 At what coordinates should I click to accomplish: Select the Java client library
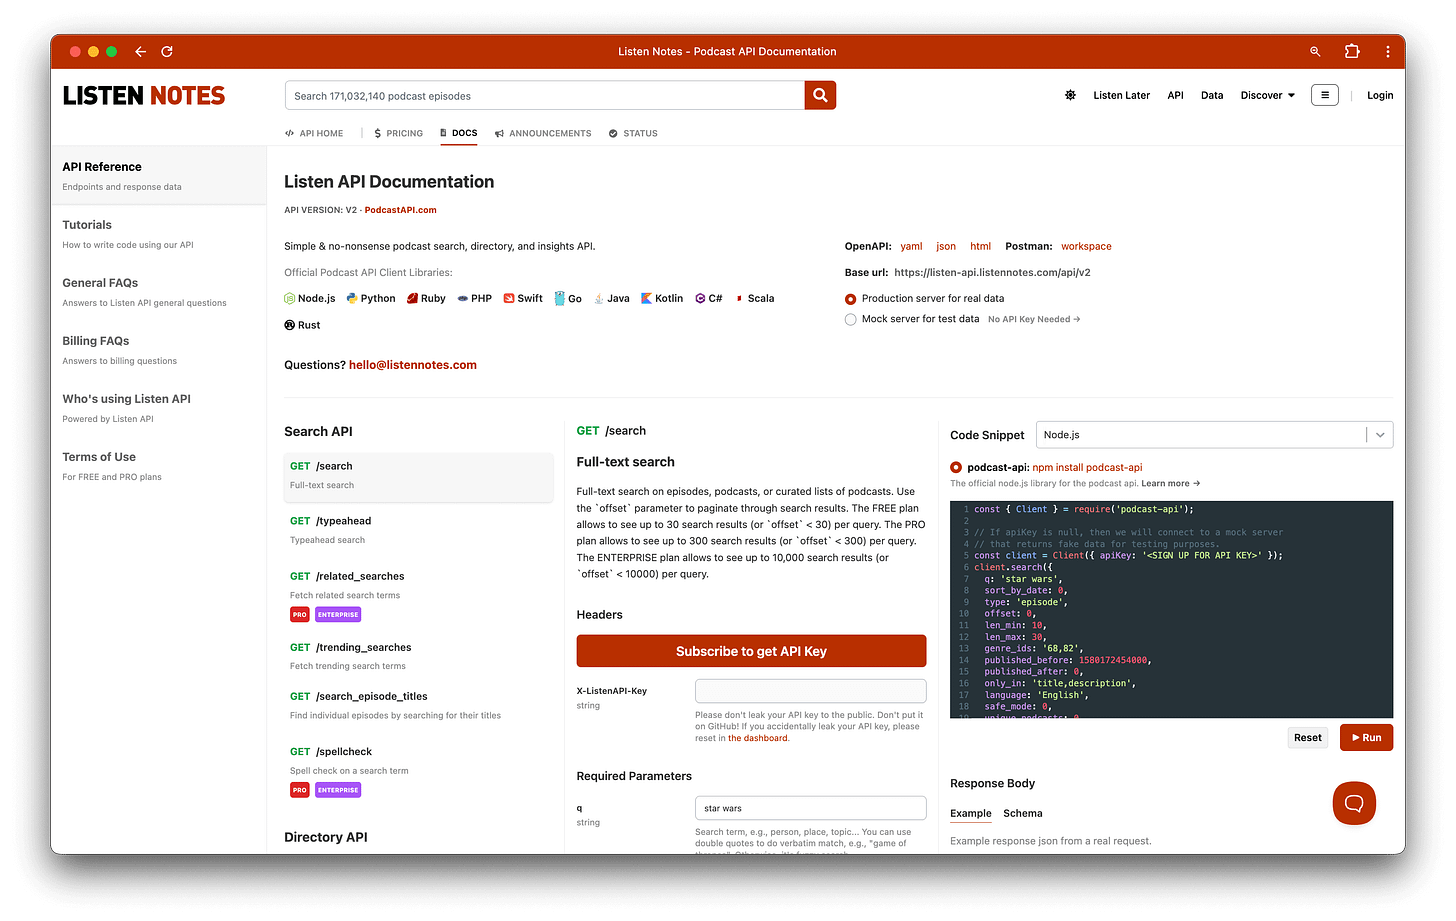(612, 298)
